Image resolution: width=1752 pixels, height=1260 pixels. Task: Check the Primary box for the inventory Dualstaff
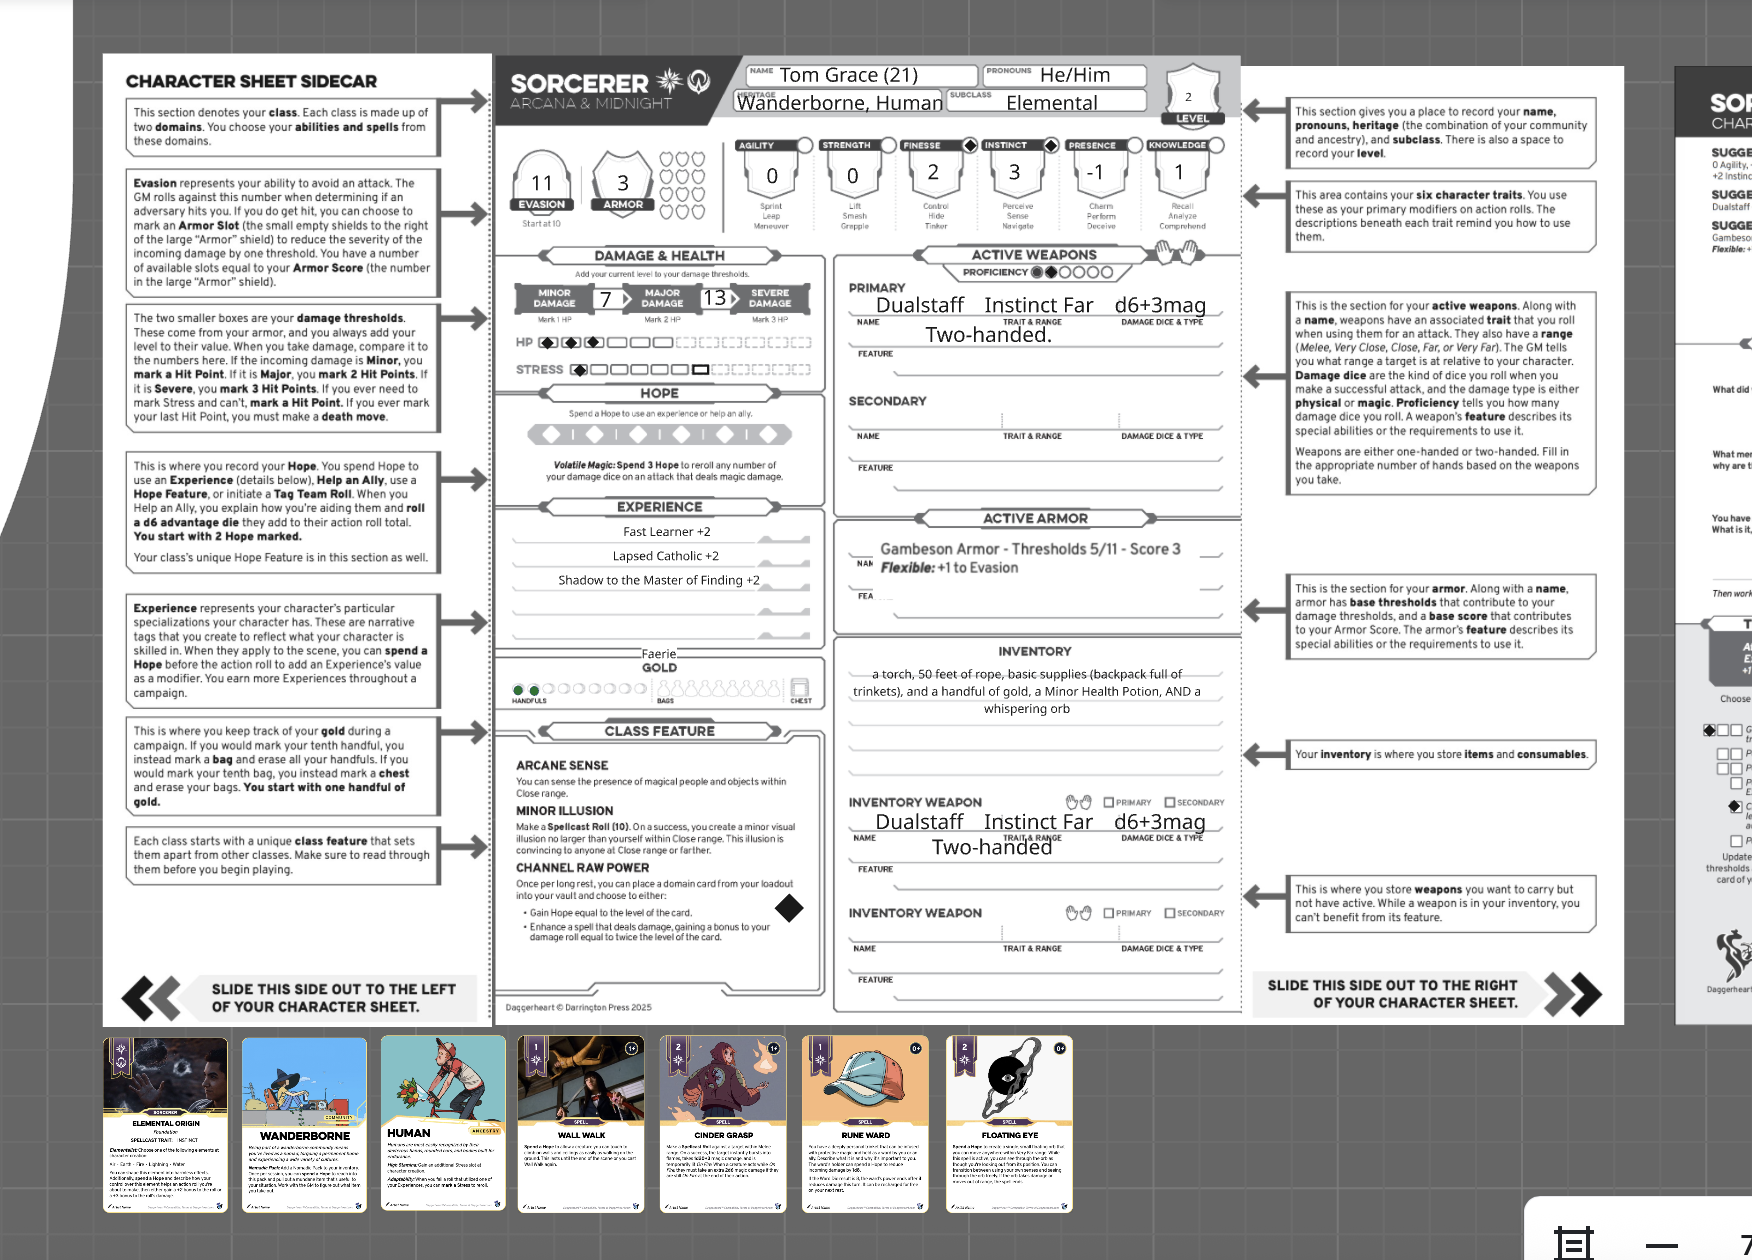coord(1108,801)
